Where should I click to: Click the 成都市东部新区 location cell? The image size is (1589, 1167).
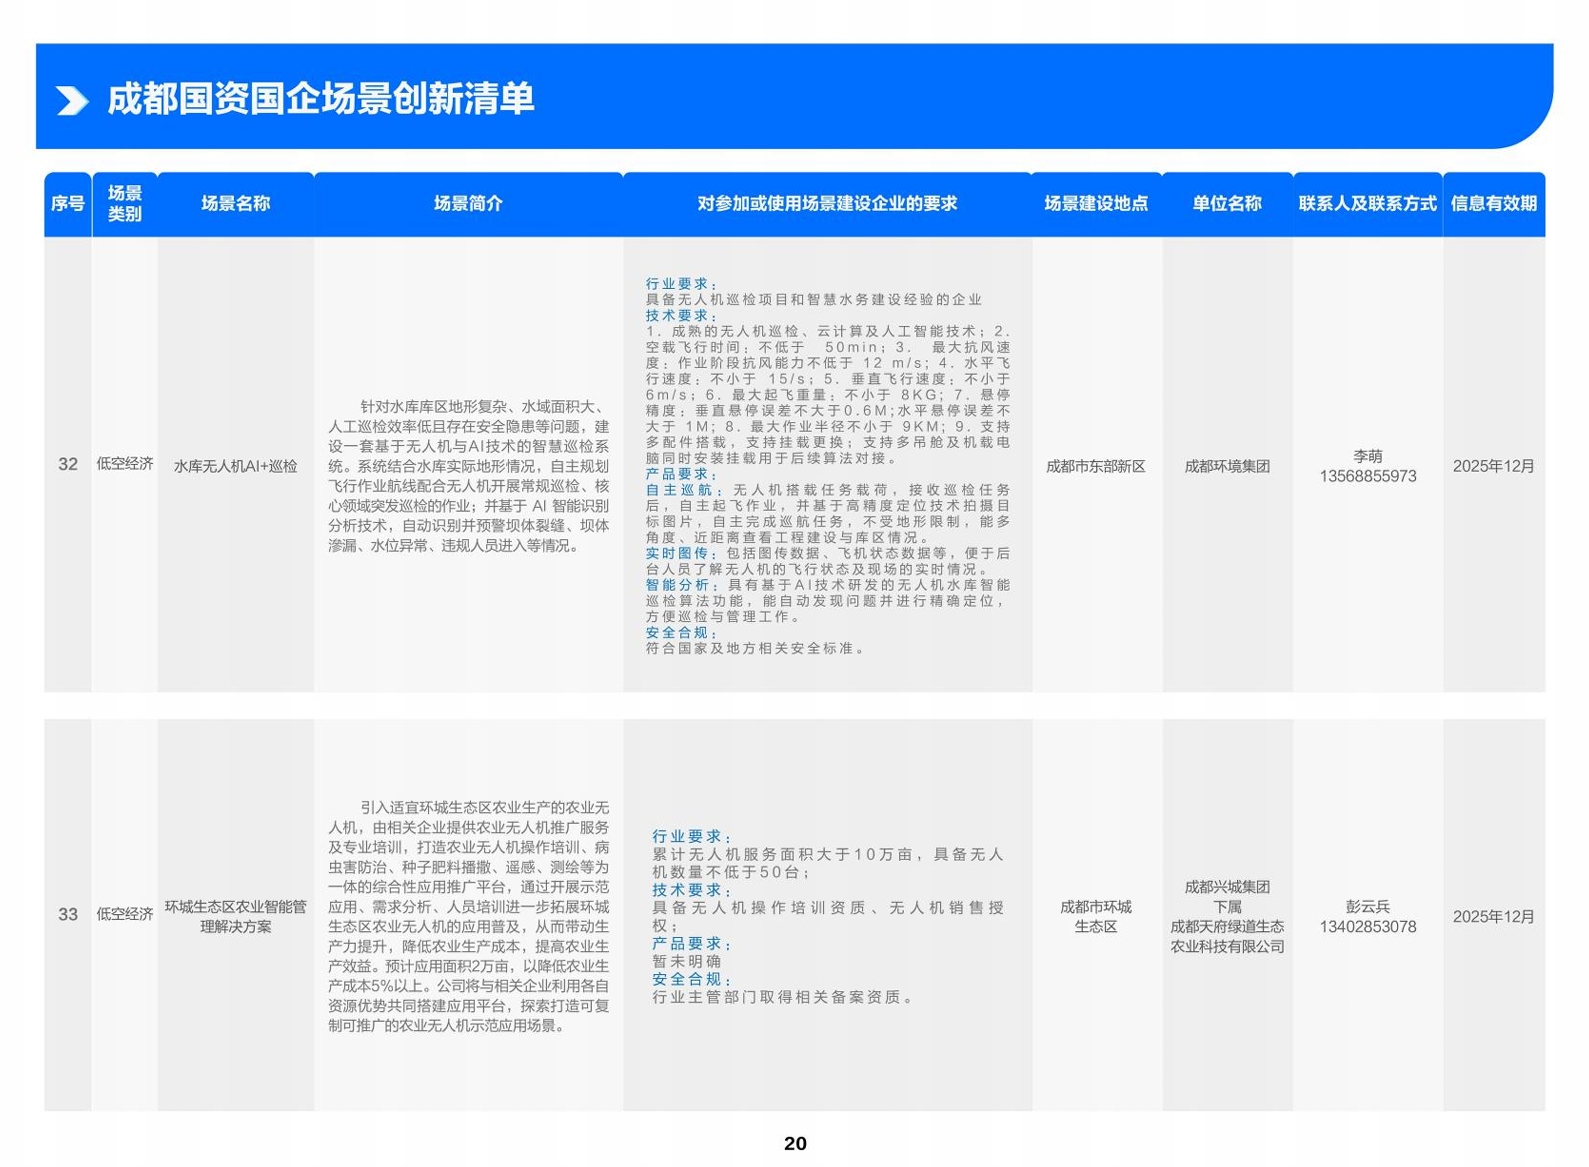pos(1096,467)
